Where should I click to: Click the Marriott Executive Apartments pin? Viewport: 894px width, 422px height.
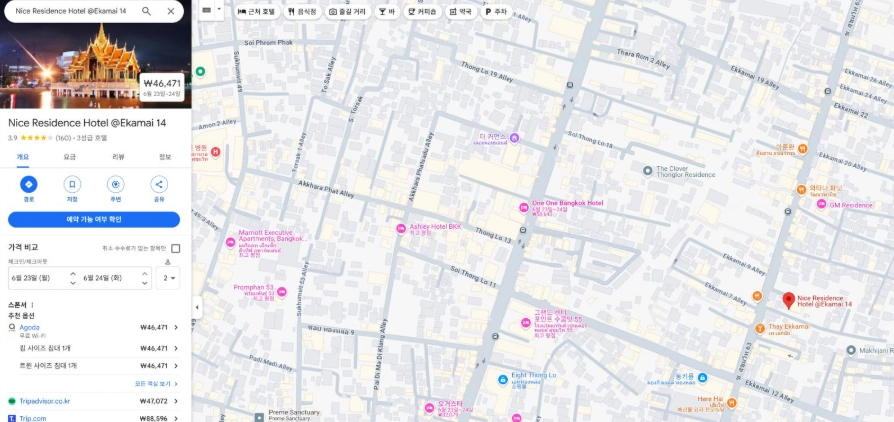point(230,242)
